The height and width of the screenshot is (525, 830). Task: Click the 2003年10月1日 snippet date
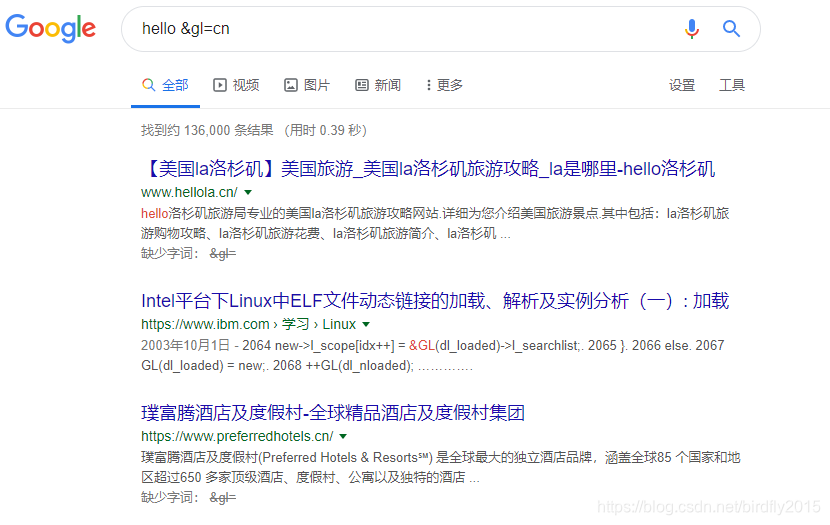[185, 345]
